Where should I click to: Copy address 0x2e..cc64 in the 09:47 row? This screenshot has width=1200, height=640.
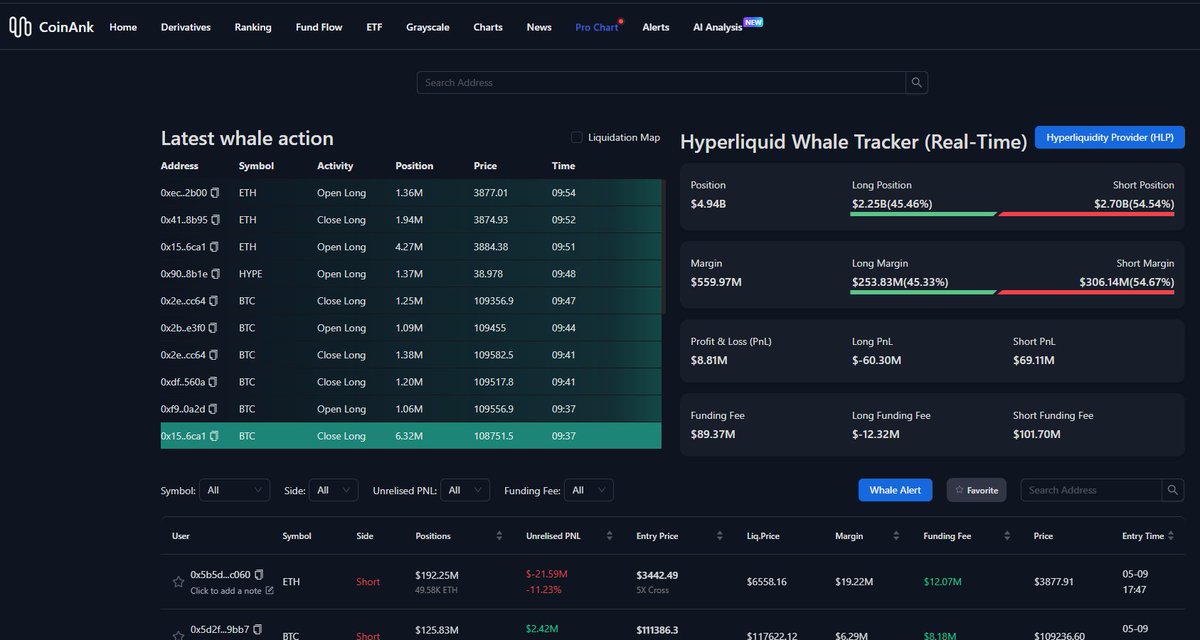tap(215, 301)
